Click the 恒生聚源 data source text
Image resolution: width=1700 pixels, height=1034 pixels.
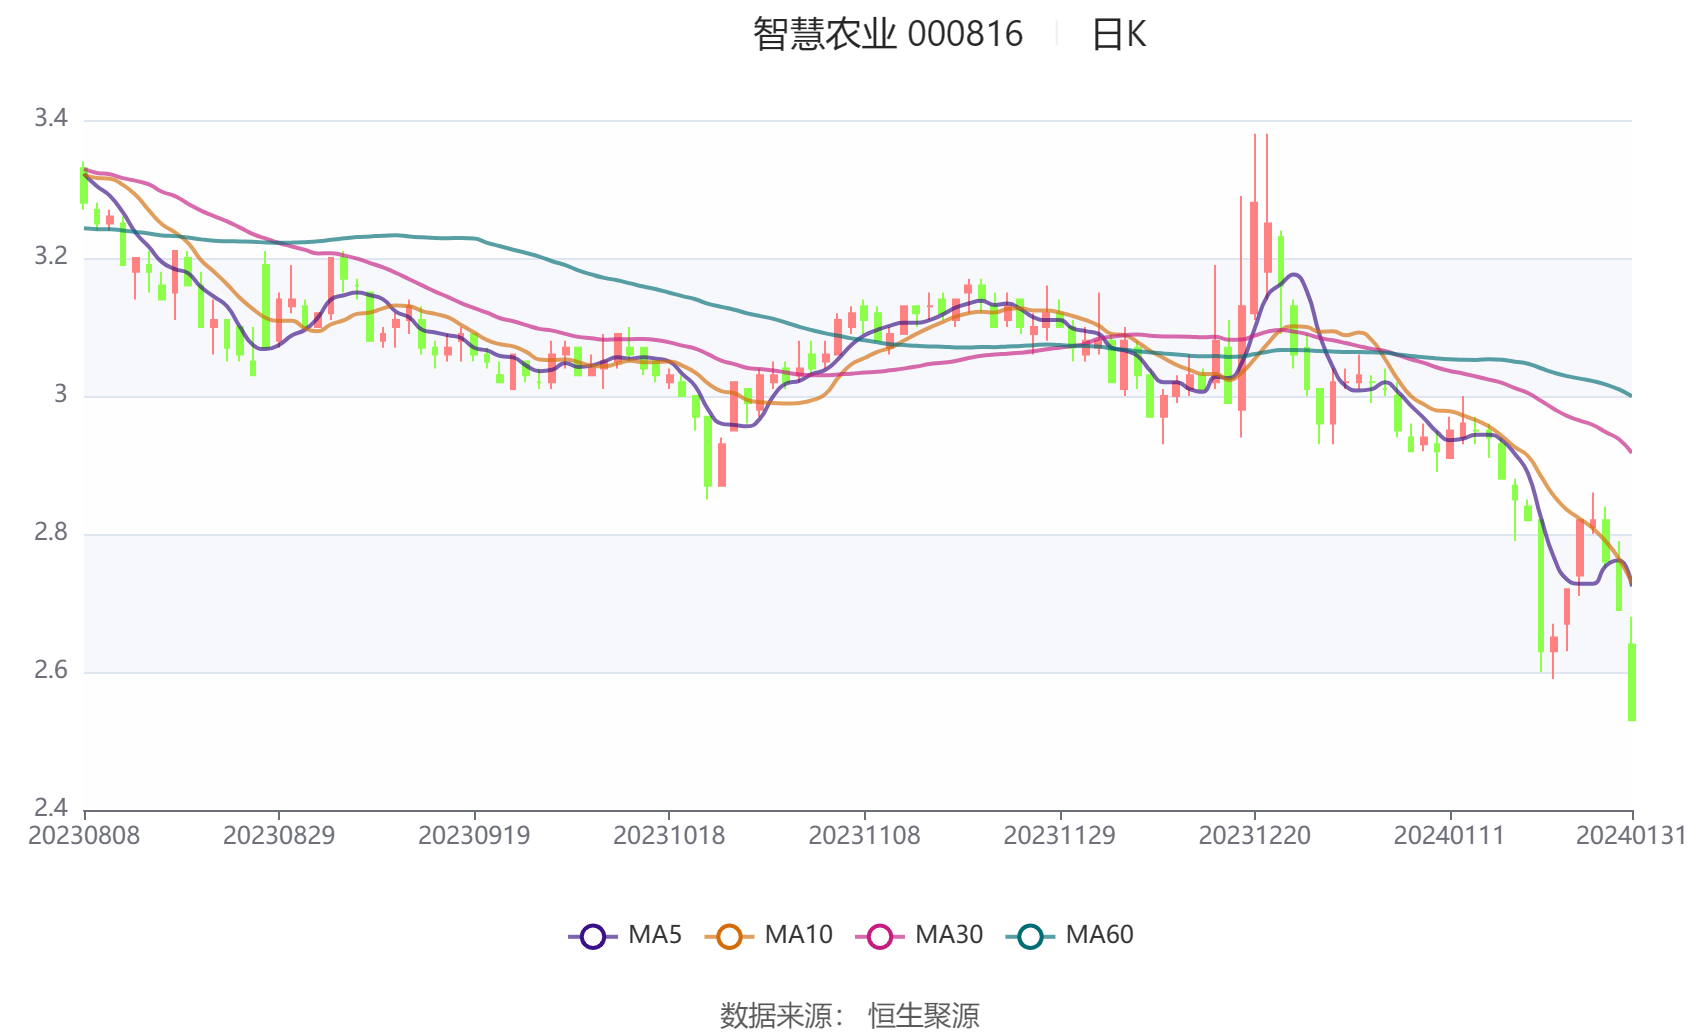point(924,1016)
